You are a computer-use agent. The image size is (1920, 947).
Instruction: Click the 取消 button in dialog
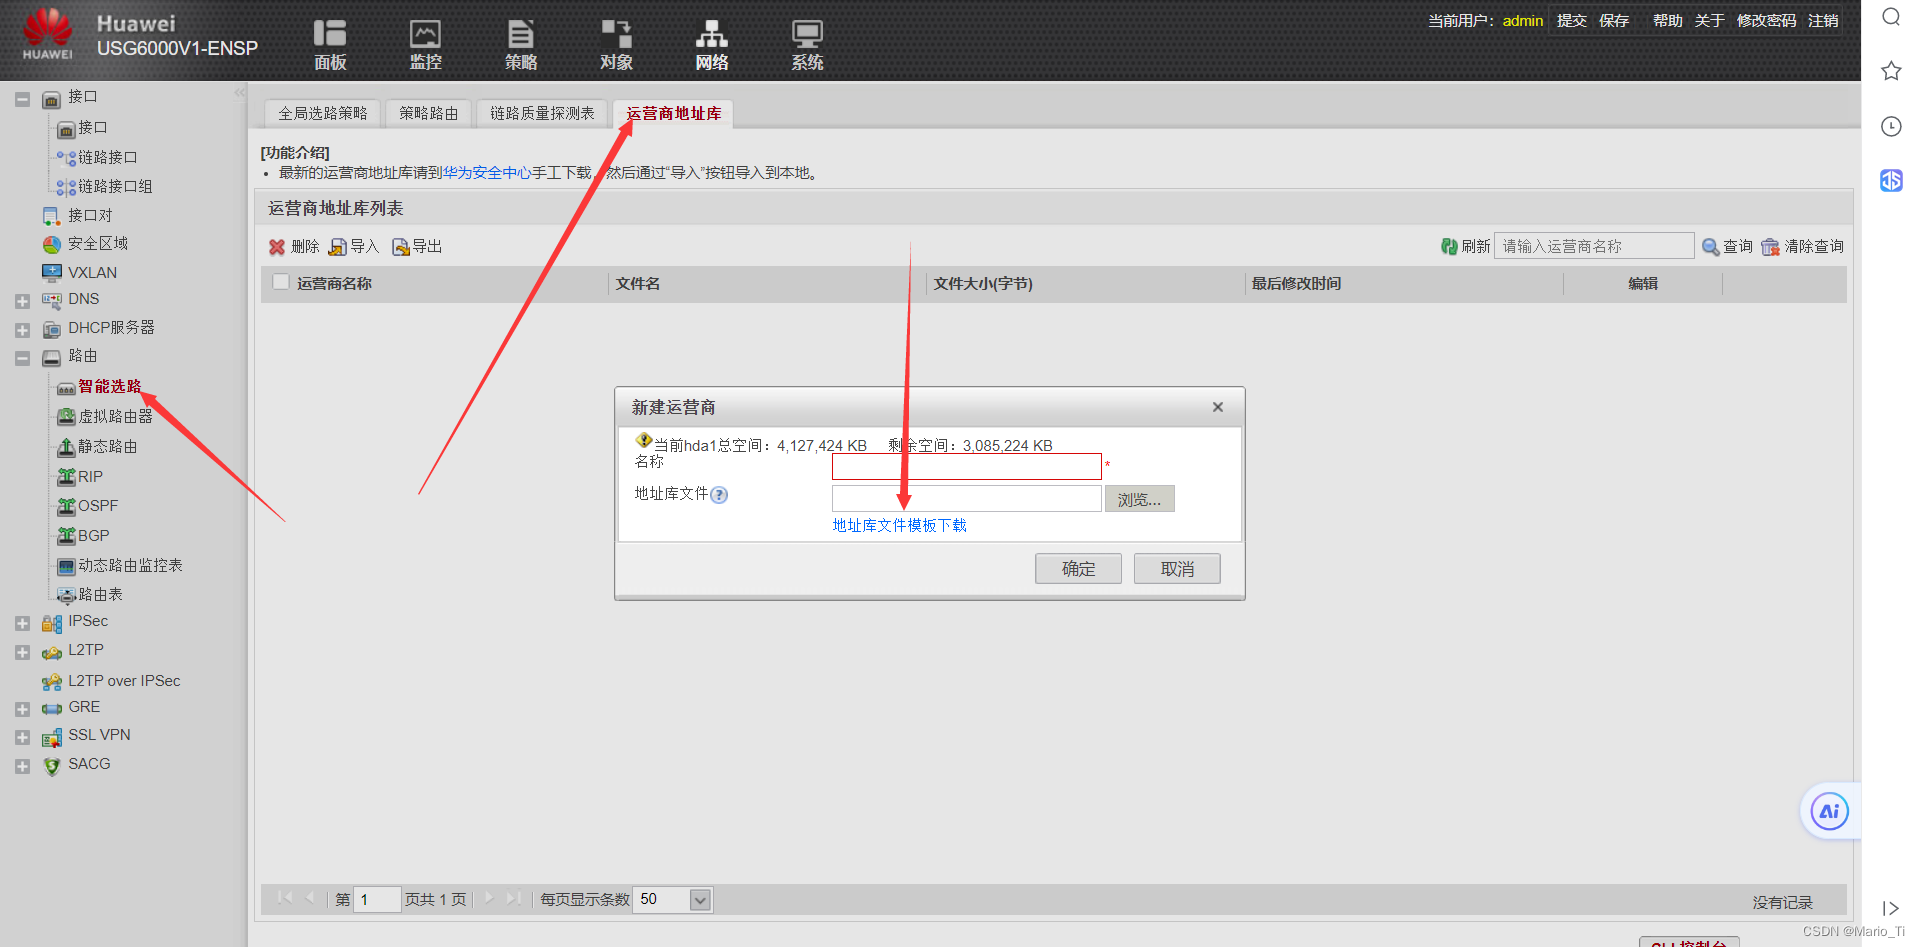tap(1177, 569)
